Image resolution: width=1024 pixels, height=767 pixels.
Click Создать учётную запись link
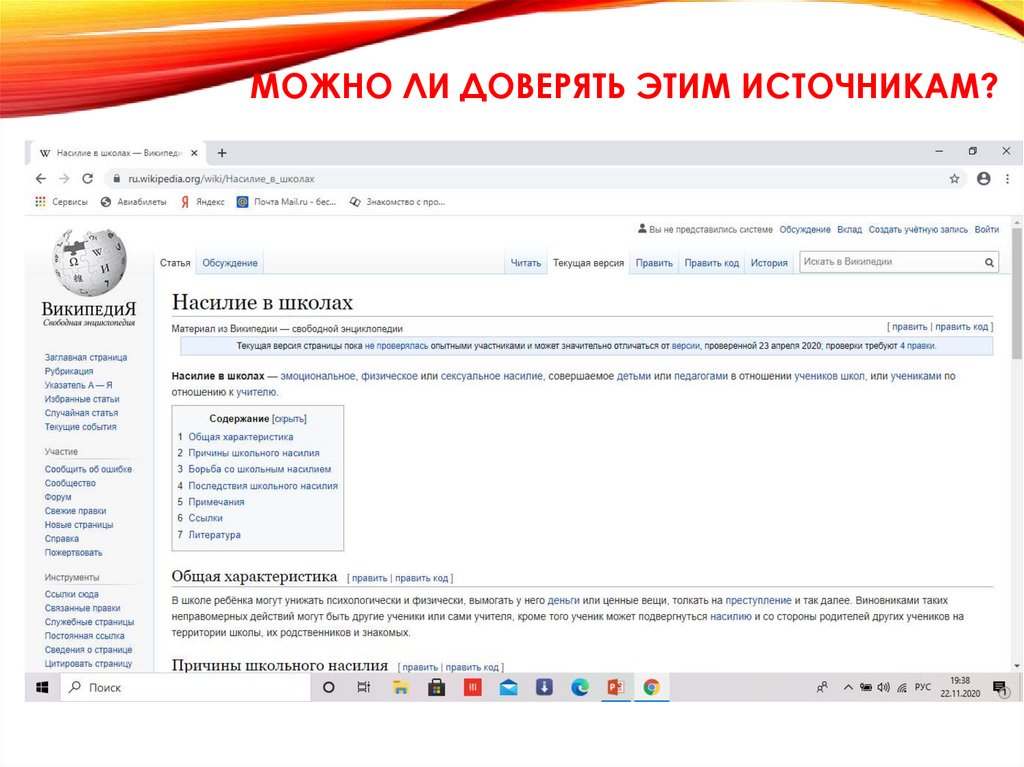(x=918, y=229)
